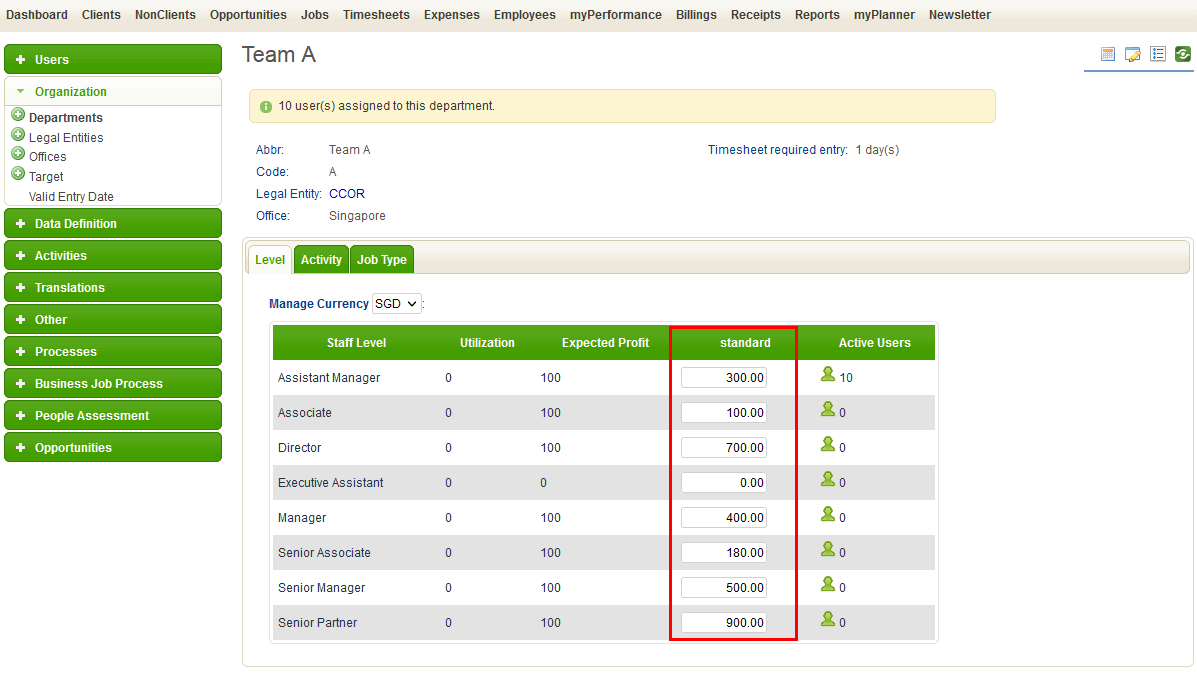Expand the Users sidebar section
The width and height of the screenshot is (1197, 690).
coord(113,60)
